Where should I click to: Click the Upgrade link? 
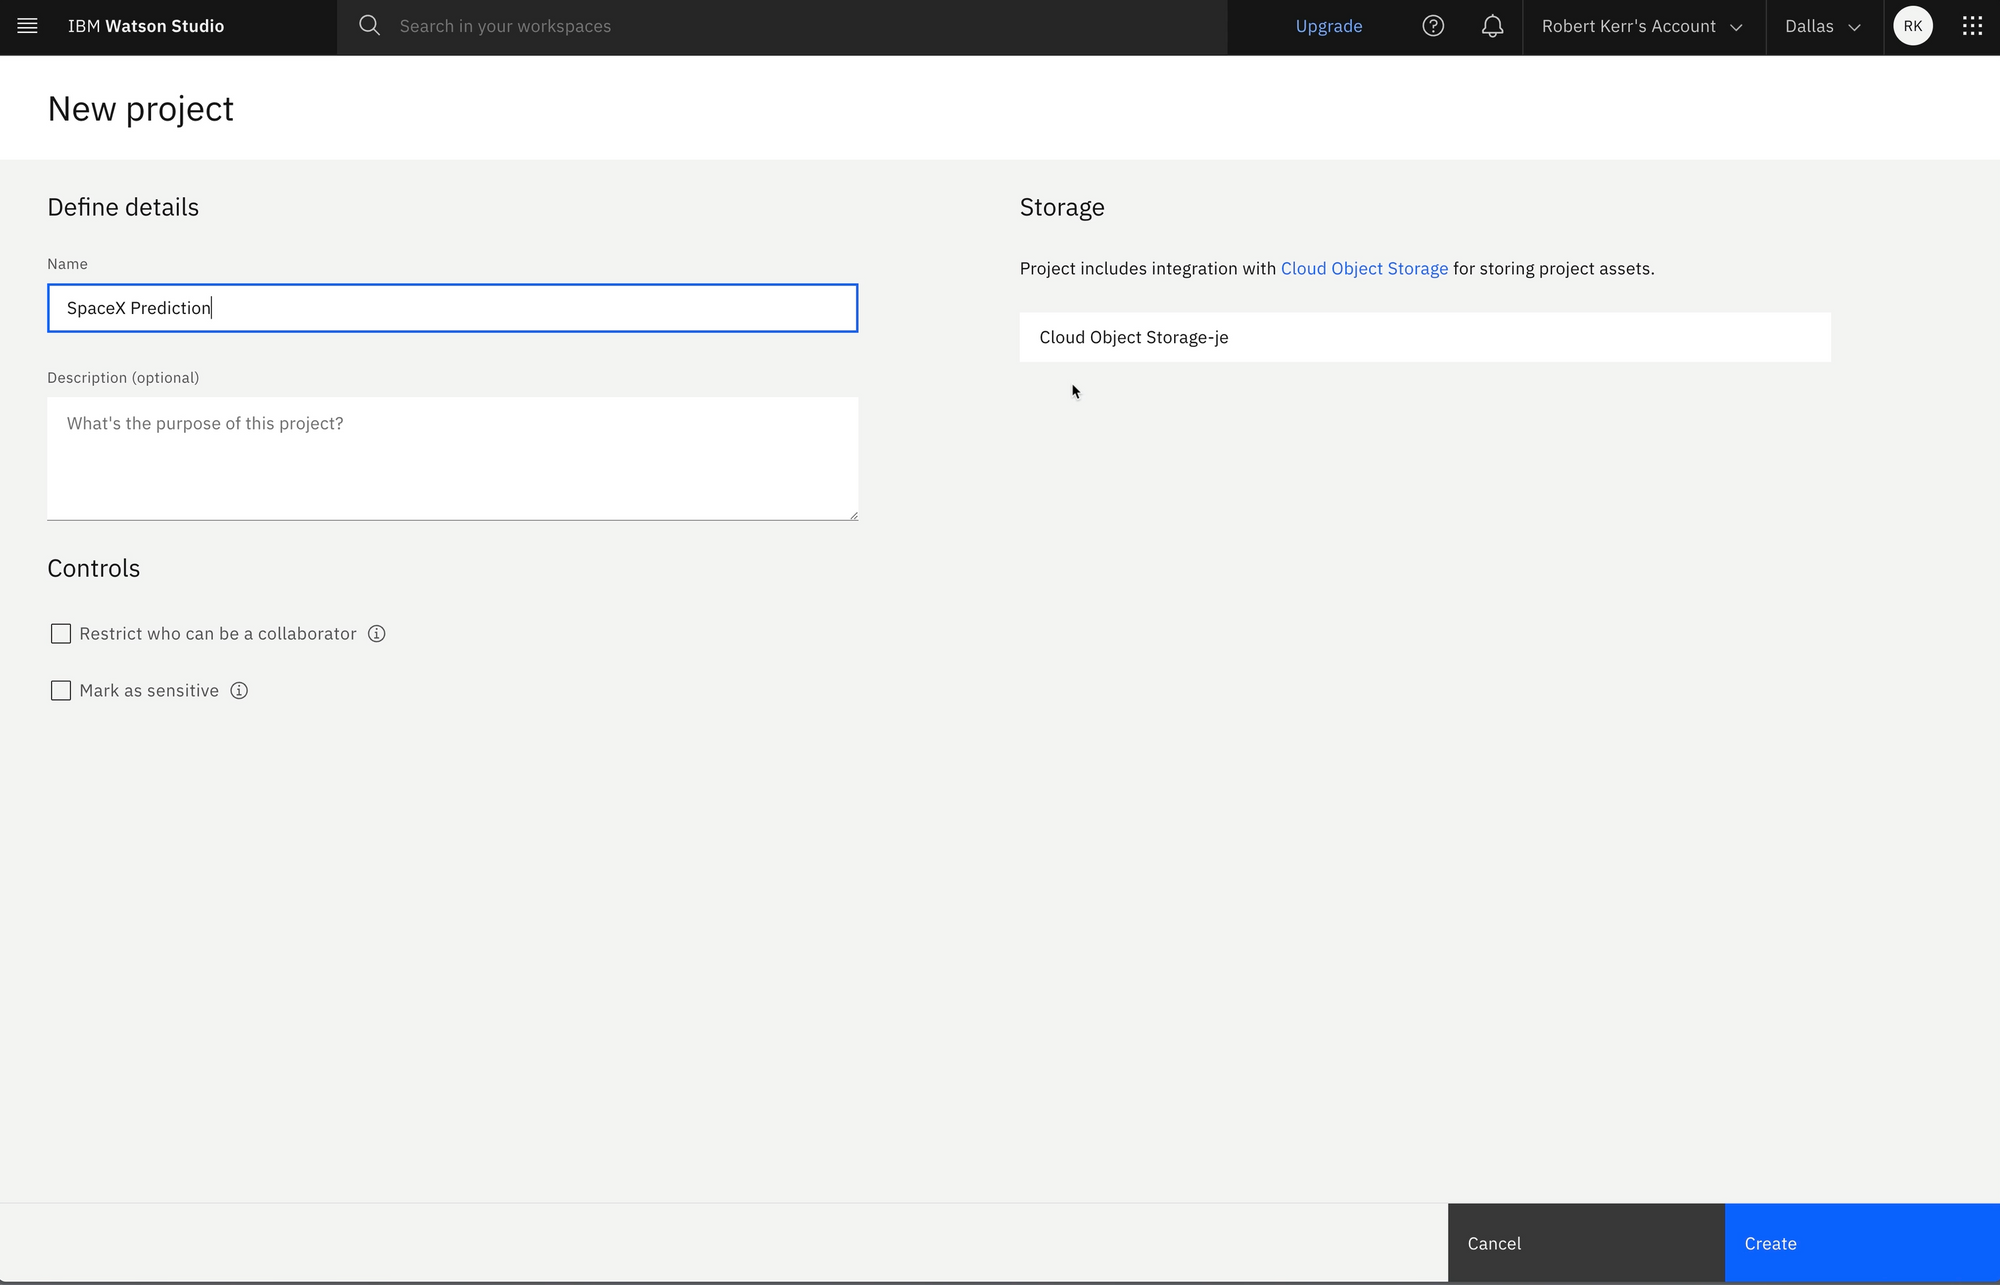coord(1328,27)
